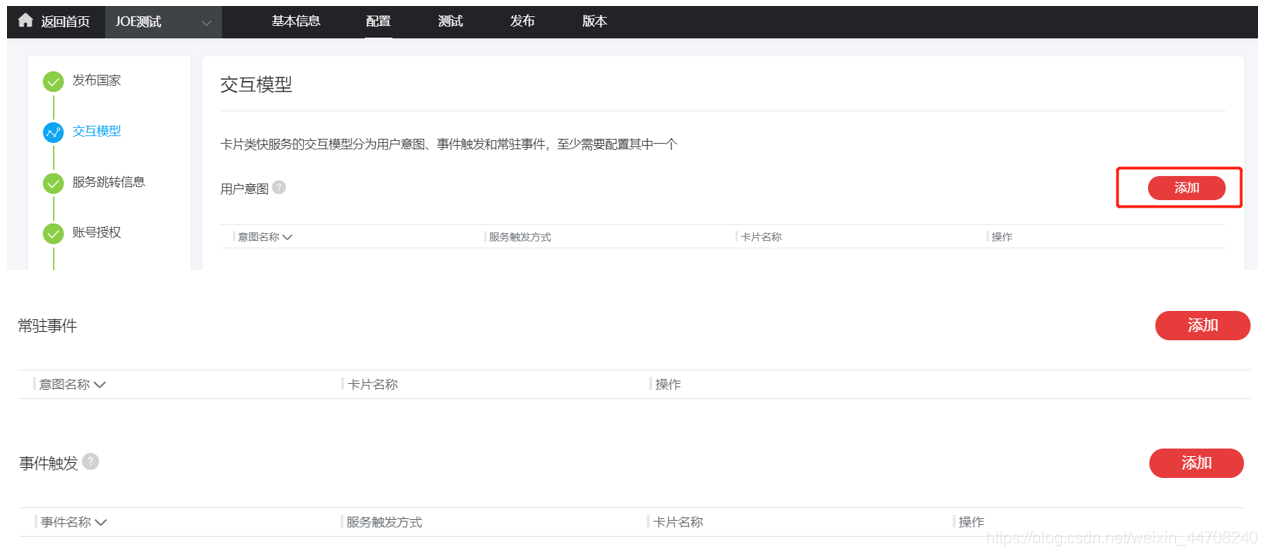Click the blue 交互模型 step icon
This screenshot has width=1267, height=556.
[x=53, y=133]
